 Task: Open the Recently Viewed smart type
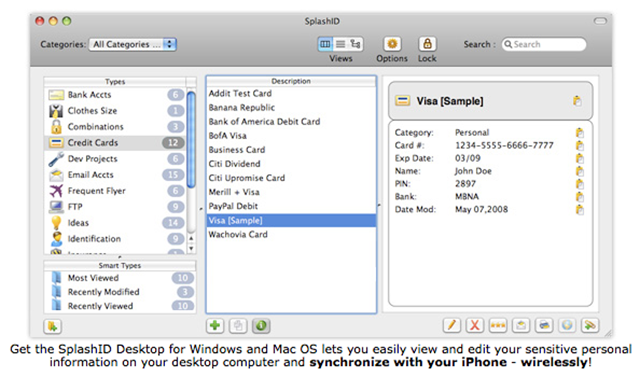(120, 306)
